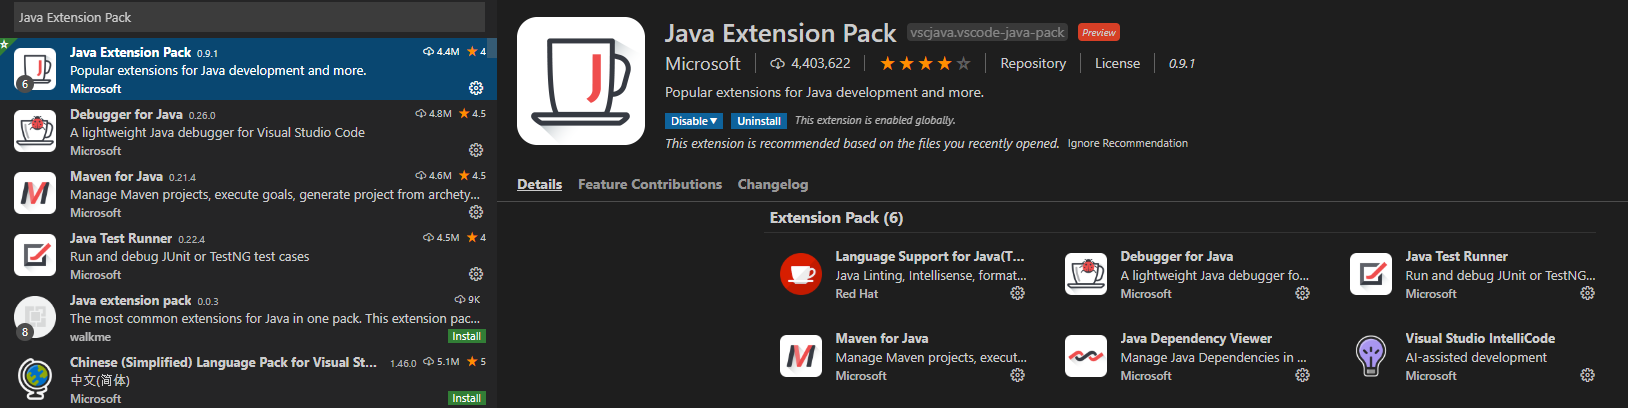Viewport: 1628px width, 408px height.
Task: Open gear menu on Visual Studio IntelliCode card
Action: [x=1587, y=375]
